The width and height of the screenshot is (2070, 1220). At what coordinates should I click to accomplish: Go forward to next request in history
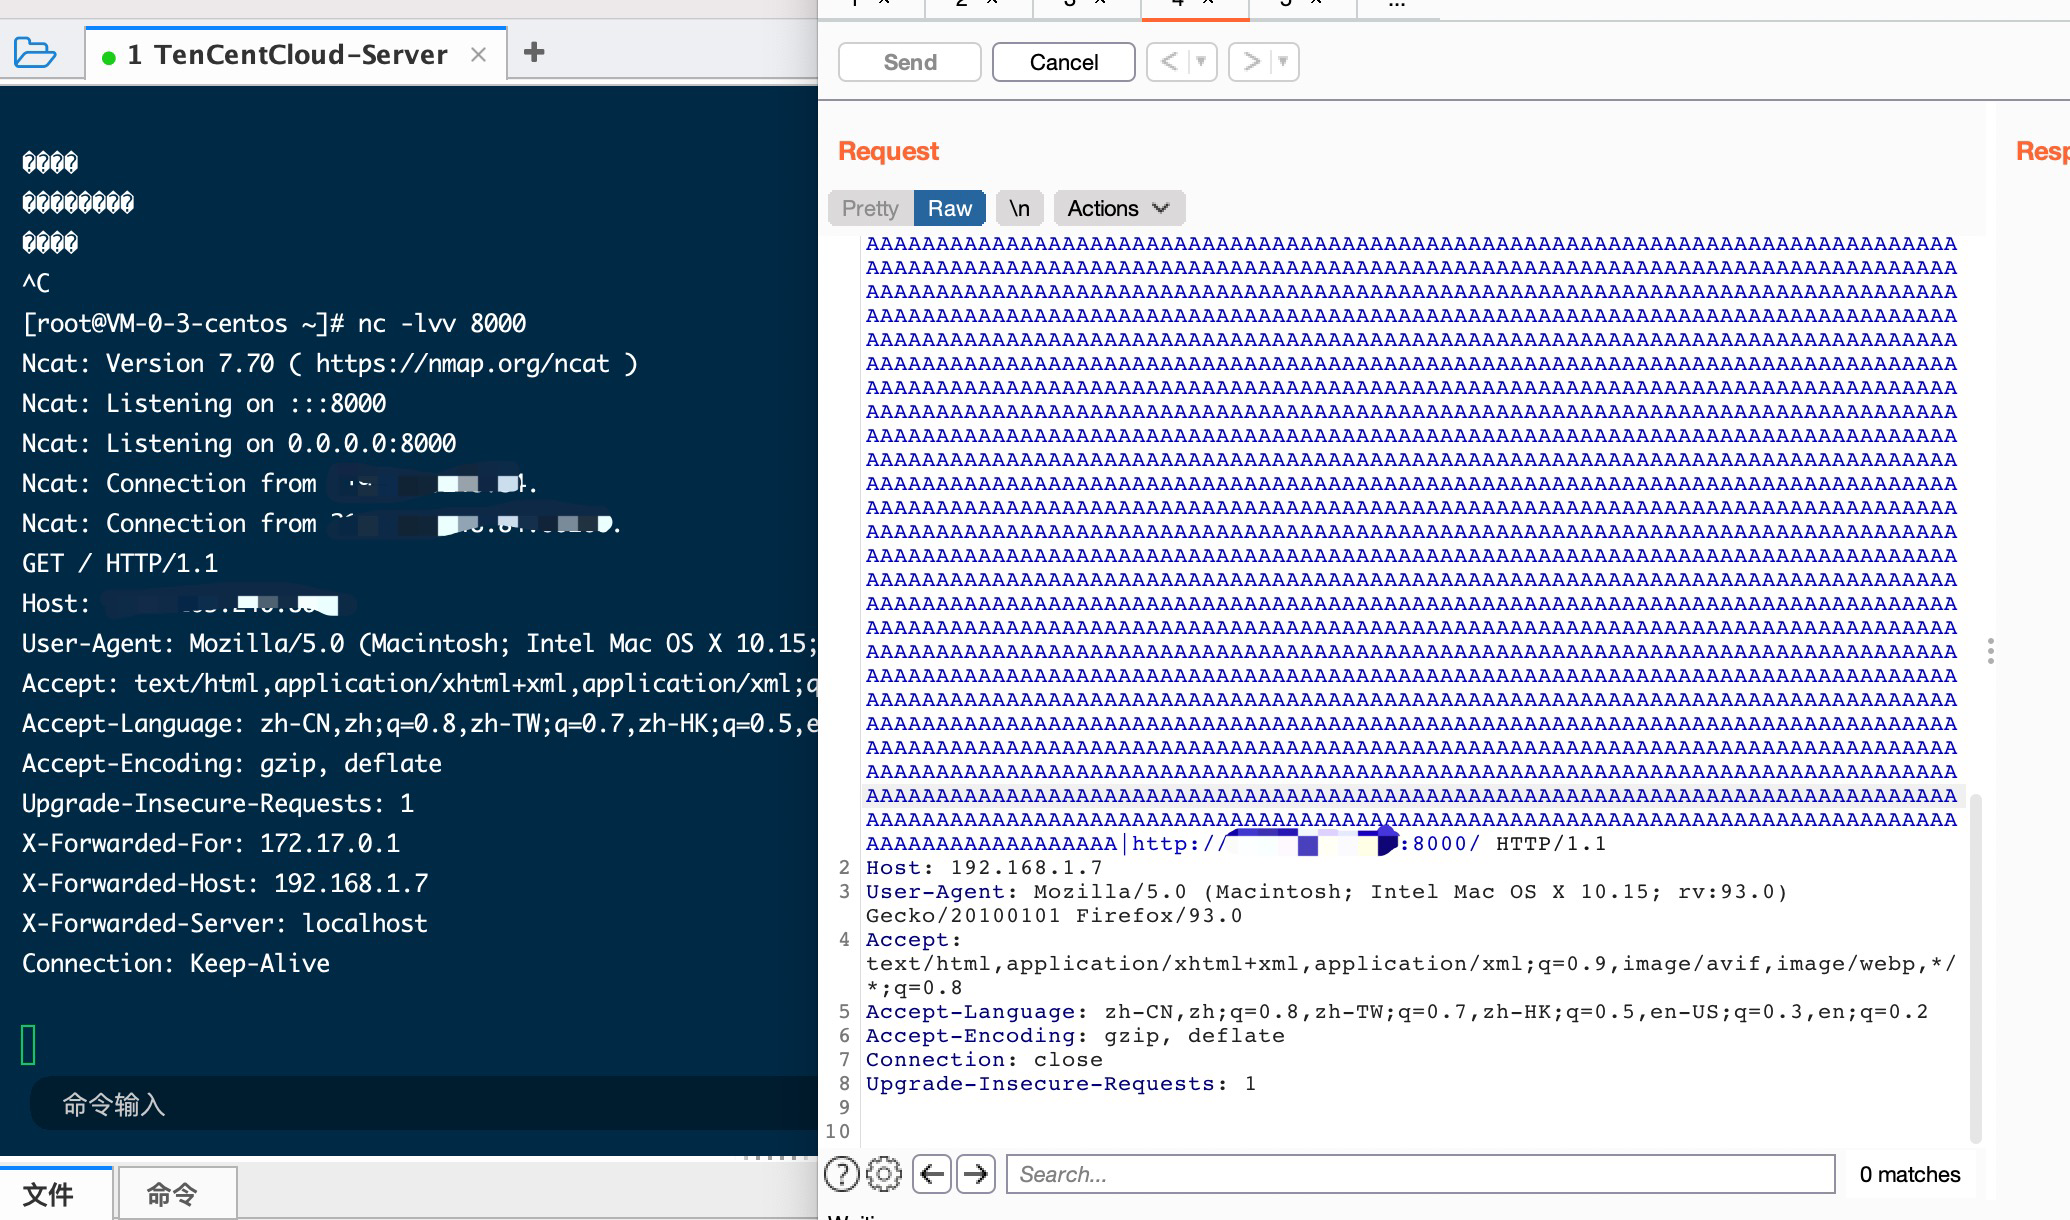pos(1251,62)
